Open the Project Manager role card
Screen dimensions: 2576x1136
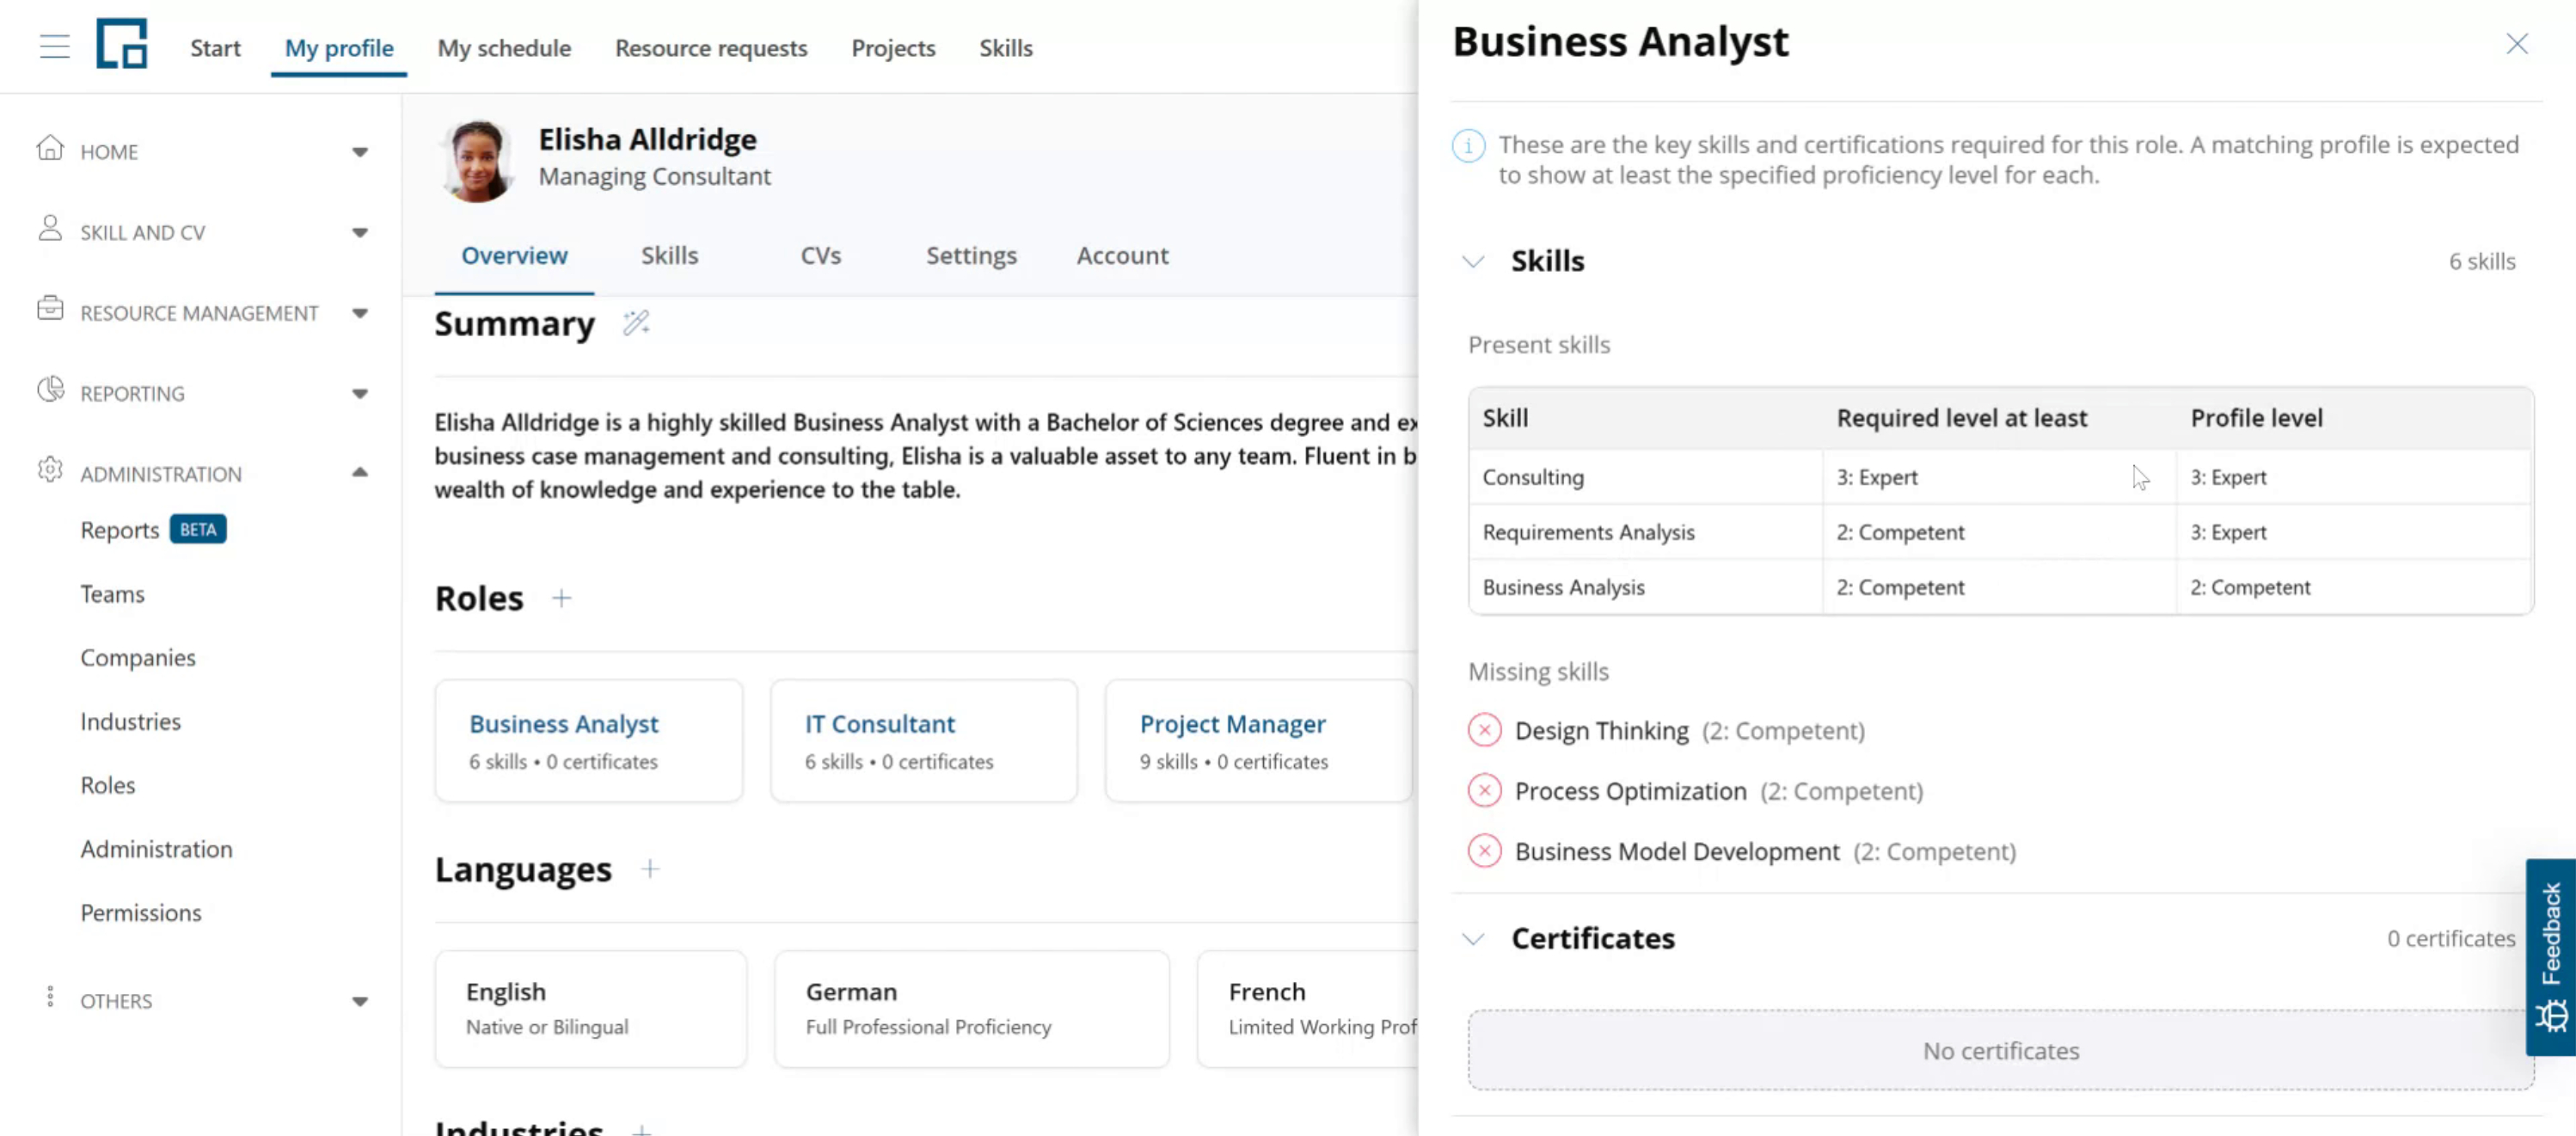tap(1259, 741)
